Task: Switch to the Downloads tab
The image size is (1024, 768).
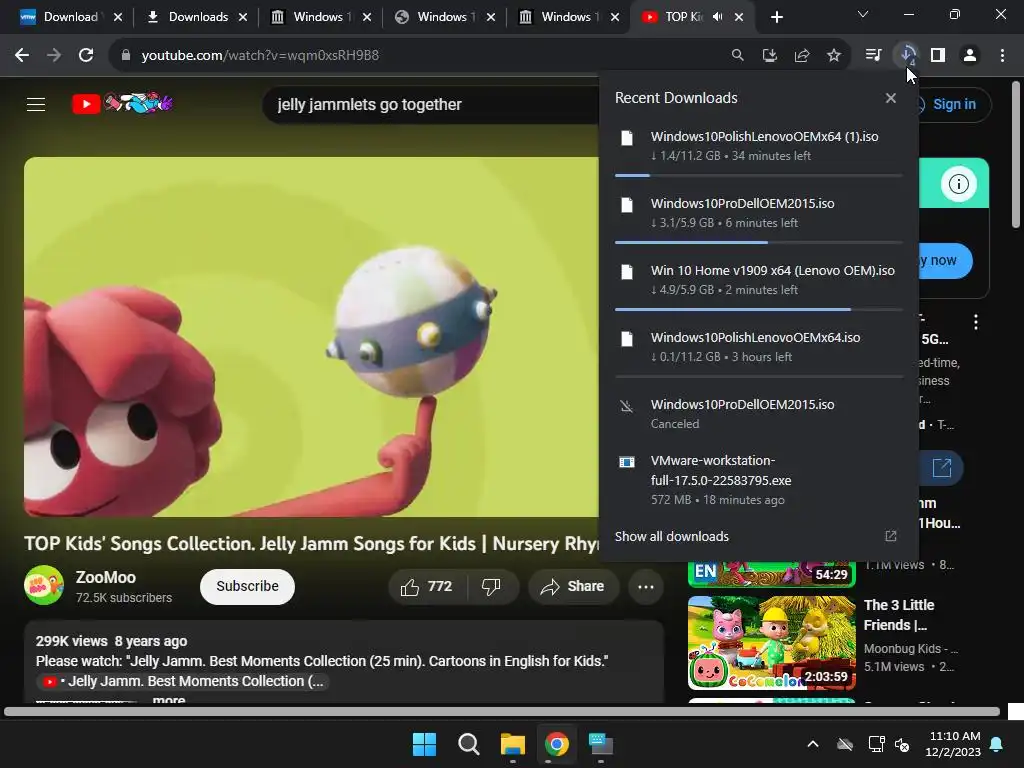Action: click(196, 17)
